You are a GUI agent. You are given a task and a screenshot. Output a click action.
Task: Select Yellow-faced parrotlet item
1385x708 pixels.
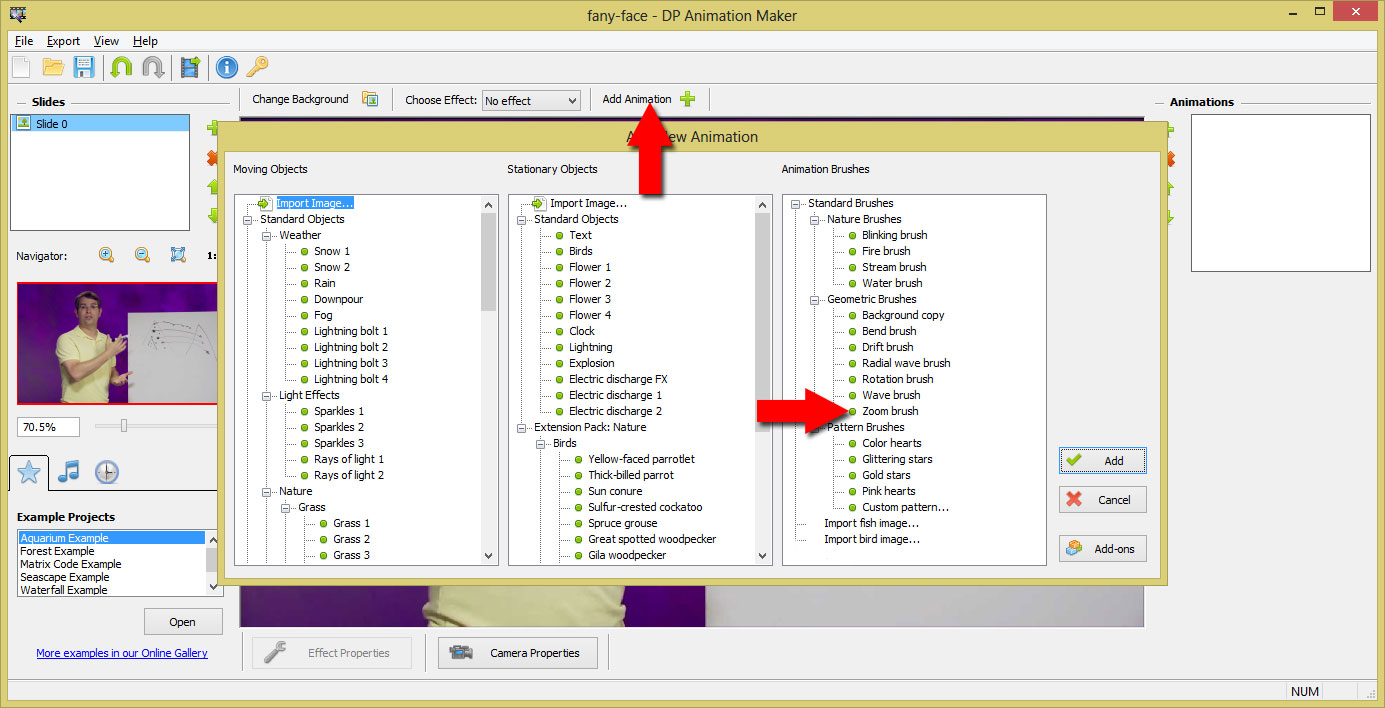click(641, 459)
